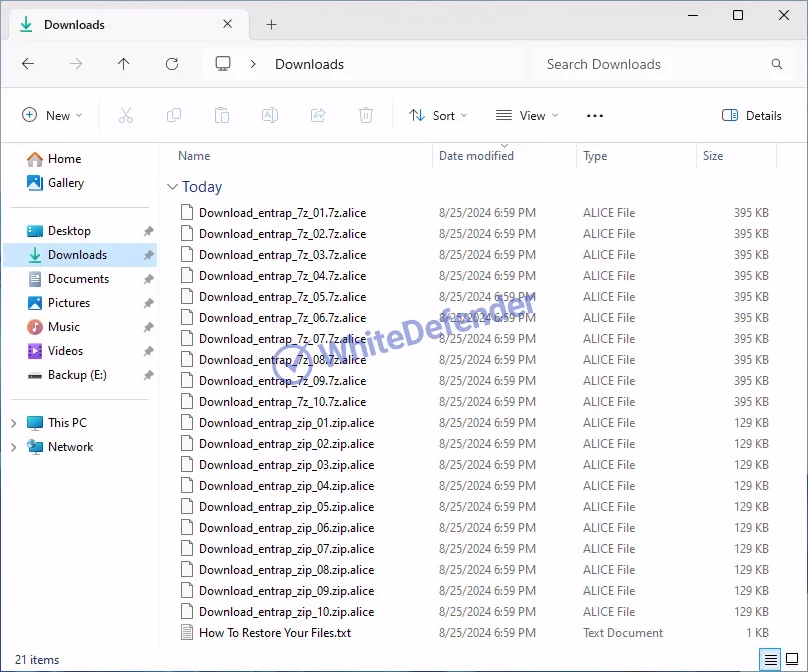This screenshot has width=808, height=672.
Task: Collapse the Today file group
Action: pyautogui.click(x=173, y=187)
